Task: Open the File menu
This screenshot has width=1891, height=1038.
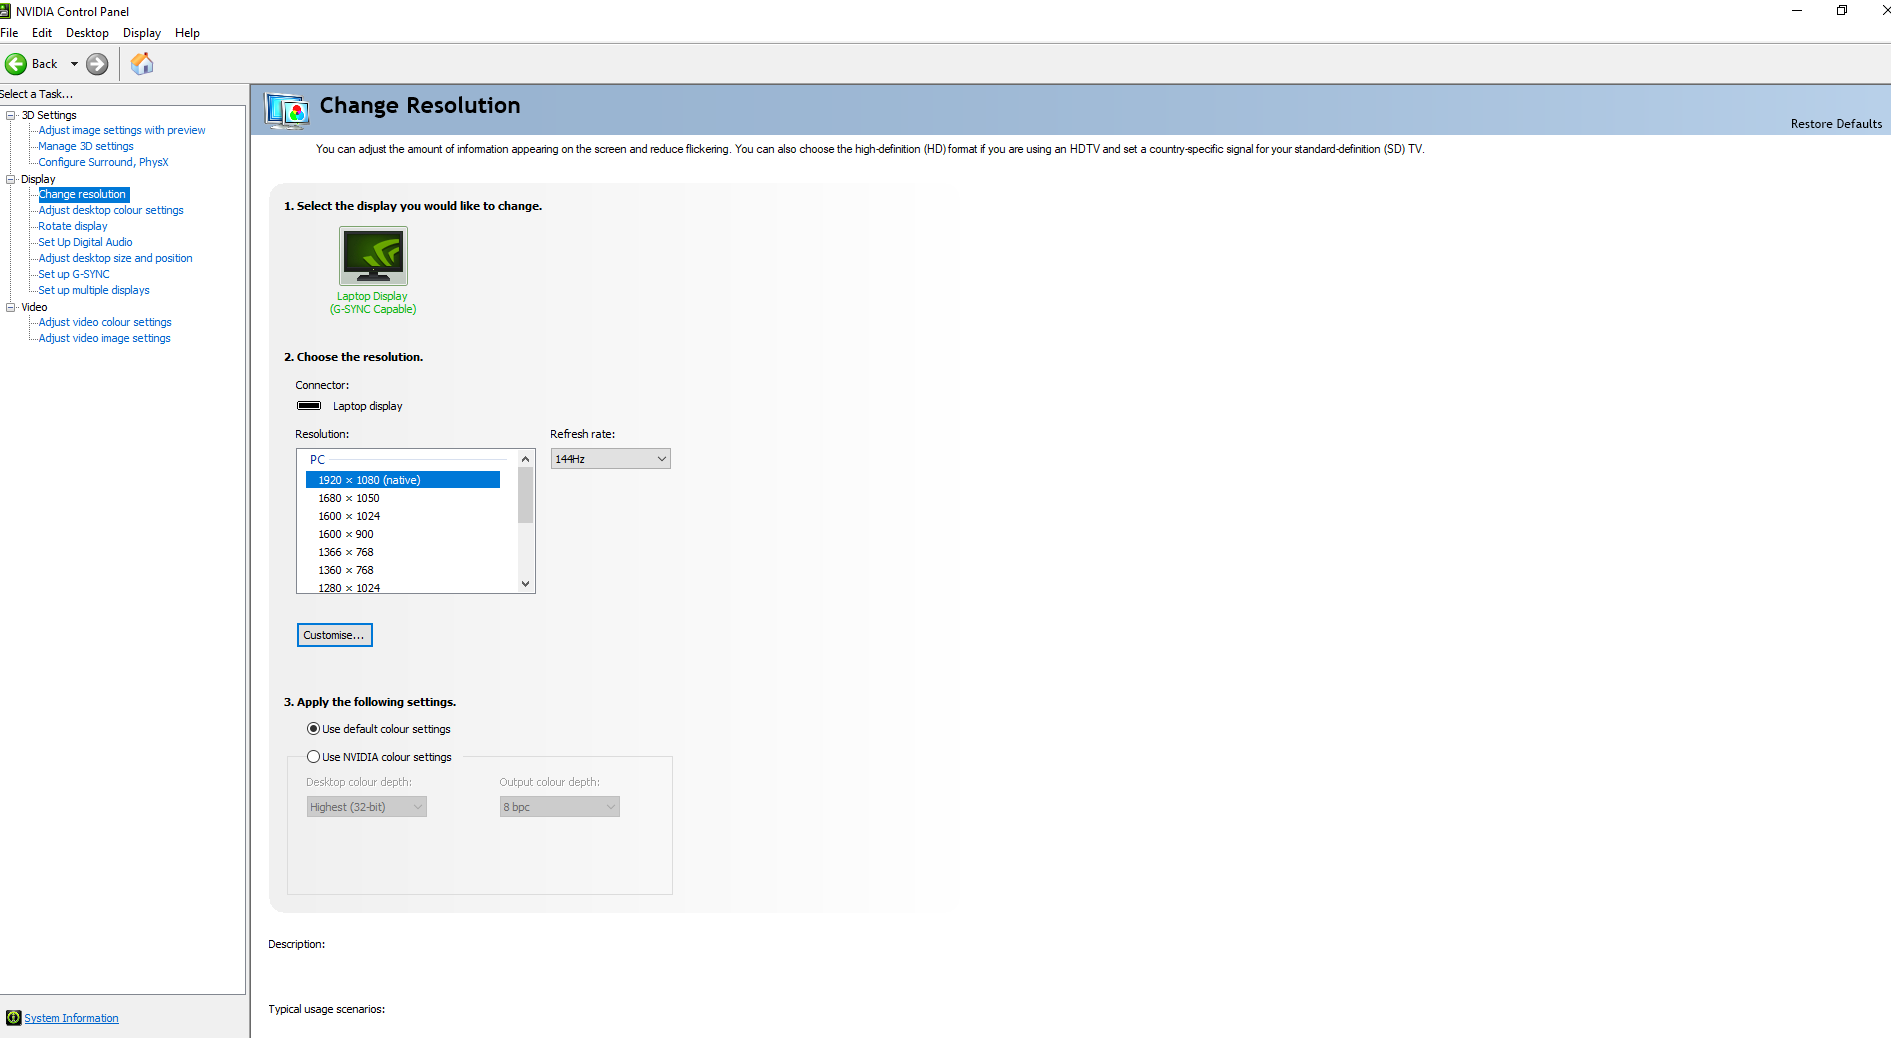Action: point(9,33)
